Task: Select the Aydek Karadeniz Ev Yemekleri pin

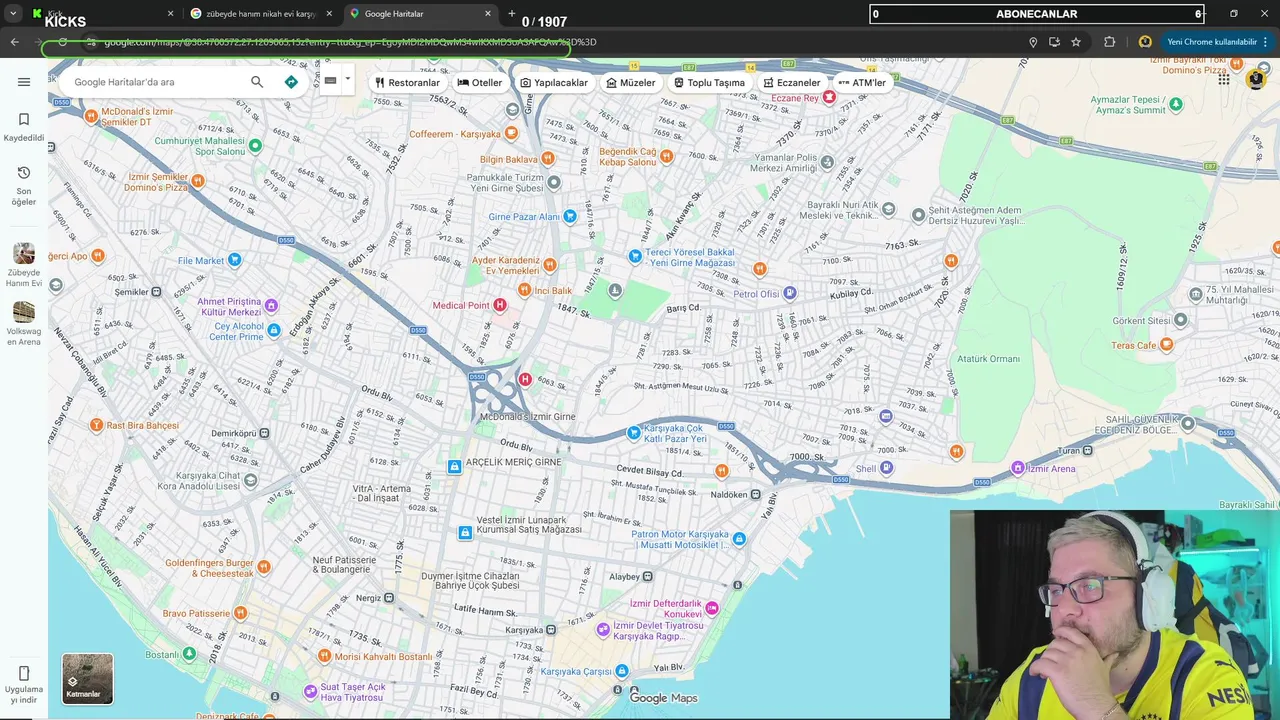Action: point(550,265)
